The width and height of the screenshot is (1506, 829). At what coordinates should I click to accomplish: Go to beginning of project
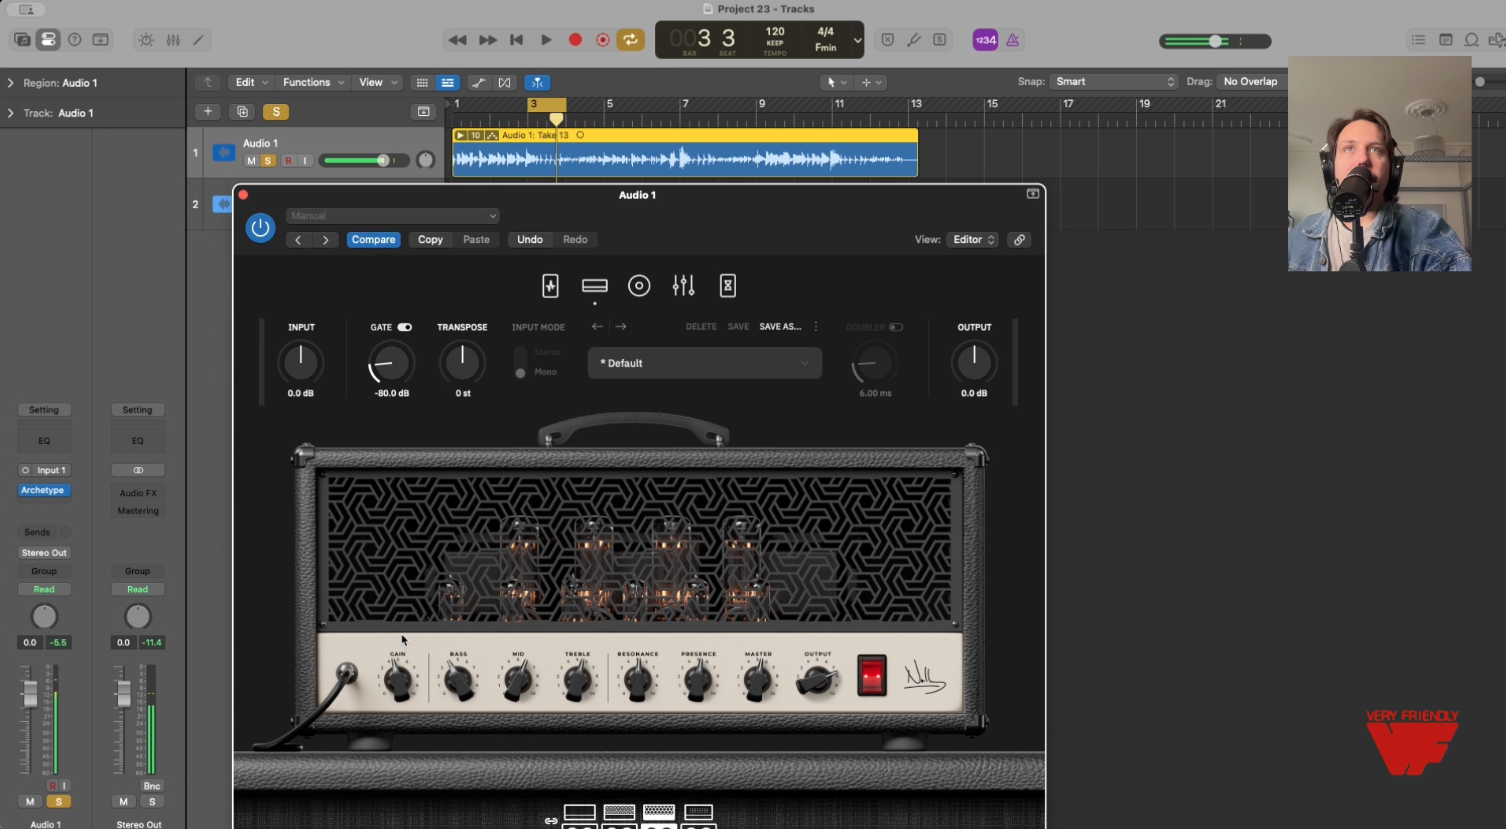pyautogui.click(x=516, y=40)
